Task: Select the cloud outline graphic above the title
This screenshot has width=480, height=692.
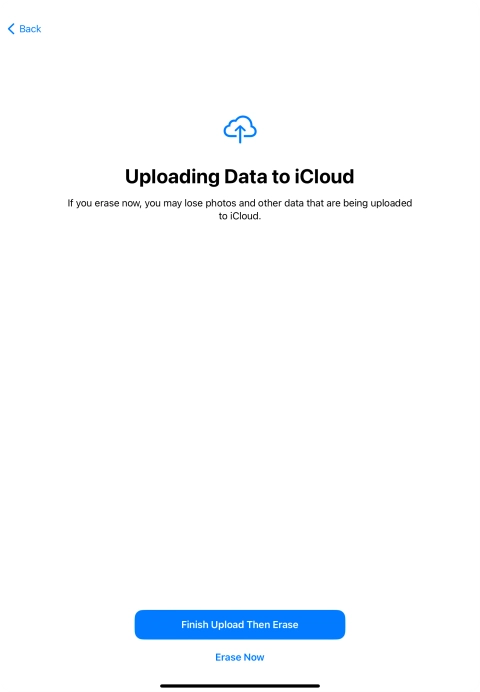Action: (x=240, y=129)
